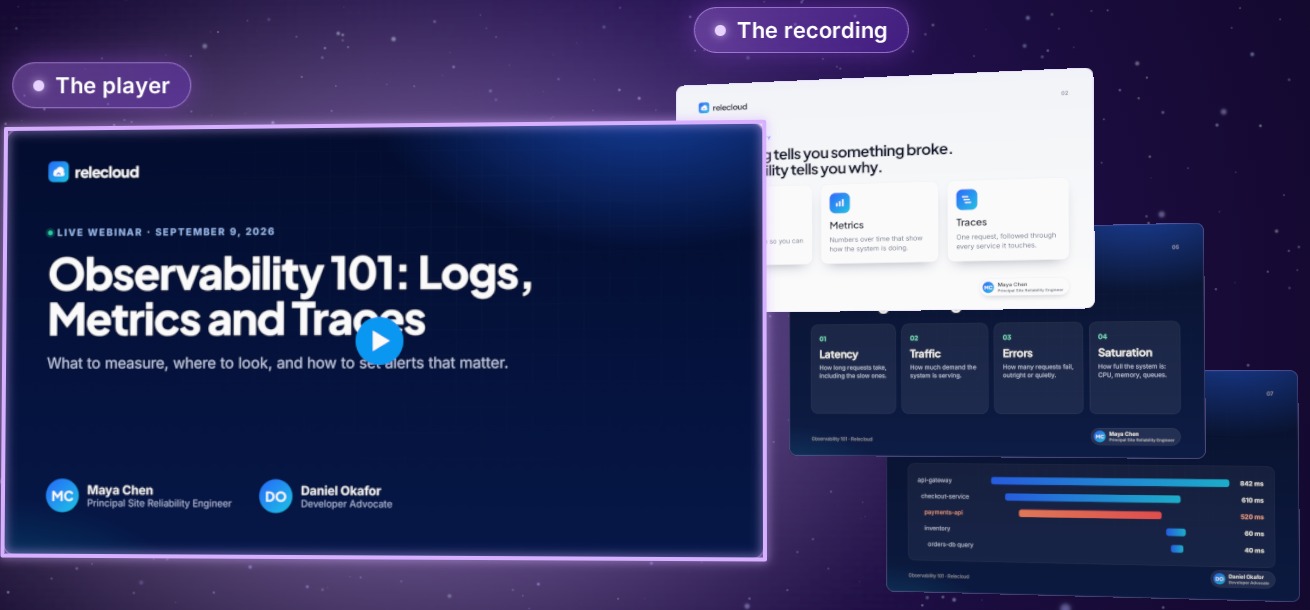1310x610 pixels.
Task: Click the Maya Chen badge on the dark cards slide
Action: [x=1135, y=437]
